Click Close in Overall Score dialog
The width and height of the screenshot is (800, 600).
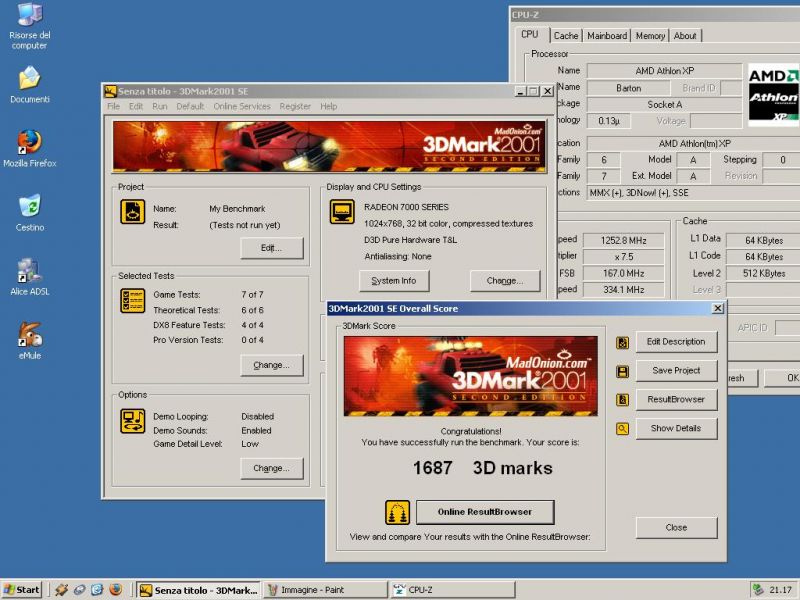tap(676, 528)
